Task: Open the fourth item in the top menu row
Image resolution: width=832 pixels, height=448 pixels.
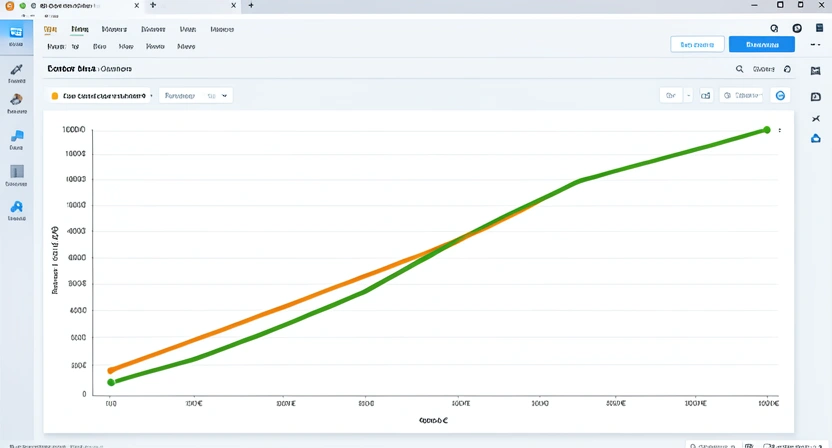Action: click(153, 29)
